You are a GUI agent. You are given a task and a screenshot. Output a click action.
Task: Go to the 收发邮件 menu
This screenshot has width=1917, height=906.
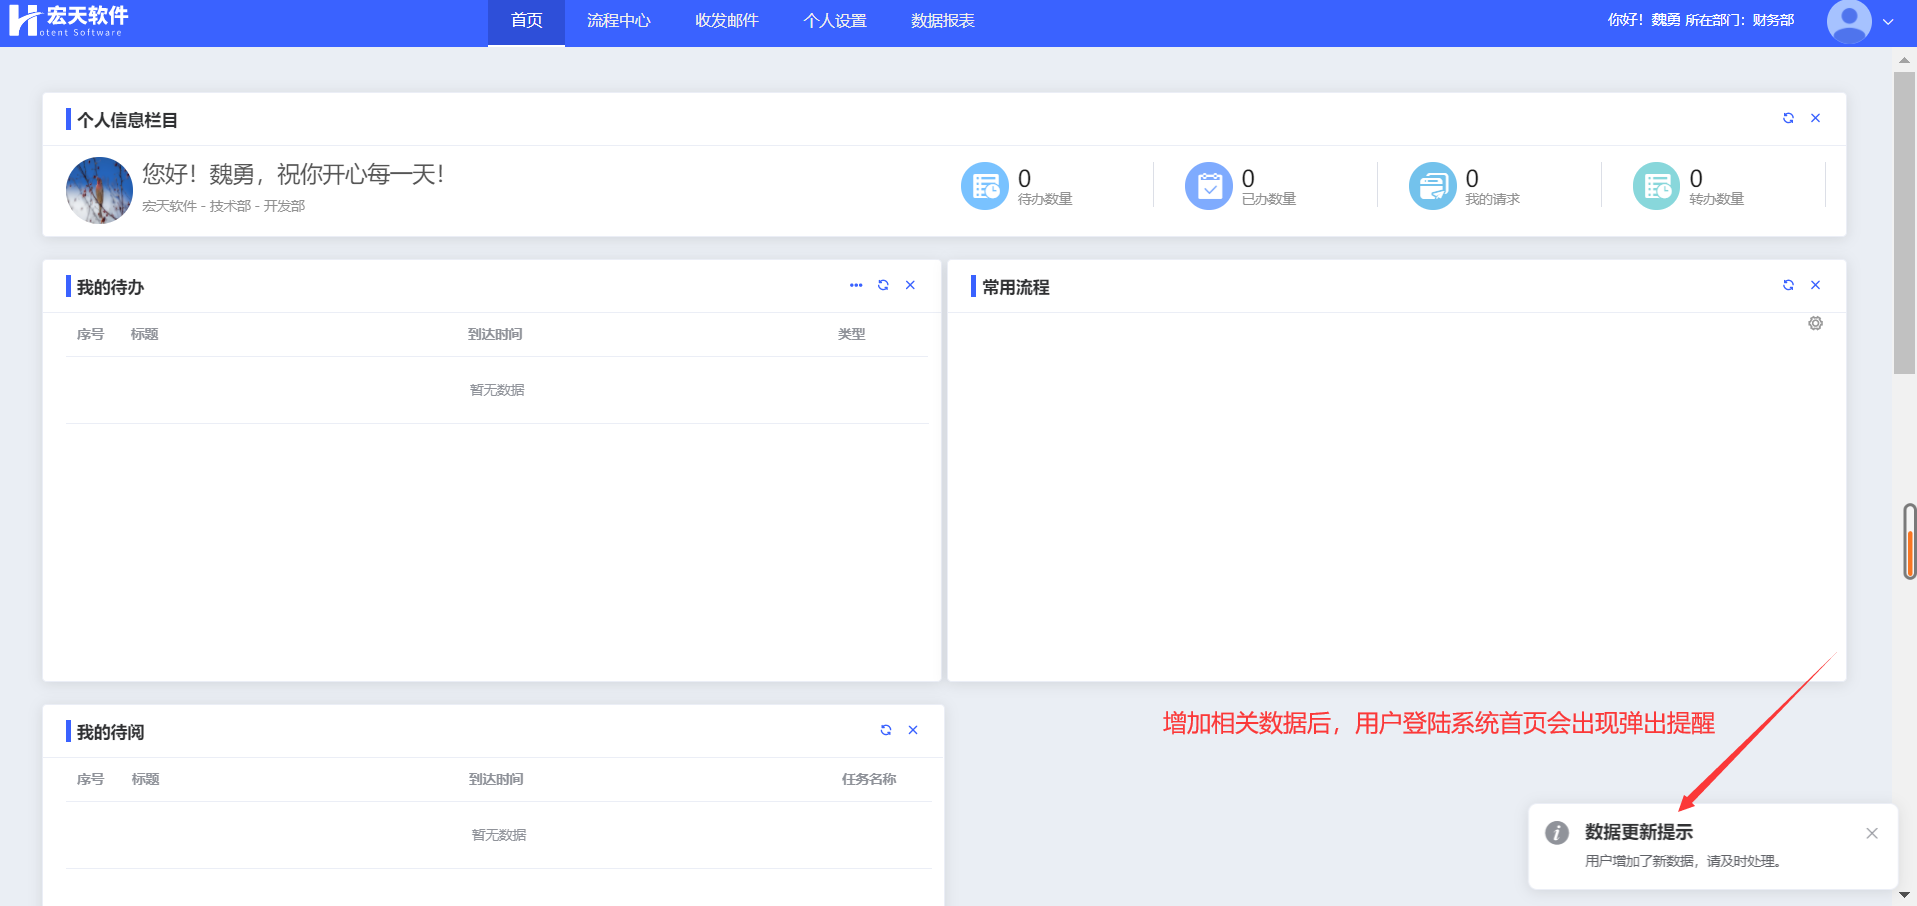pyautogui.click(x=727, y=21)
